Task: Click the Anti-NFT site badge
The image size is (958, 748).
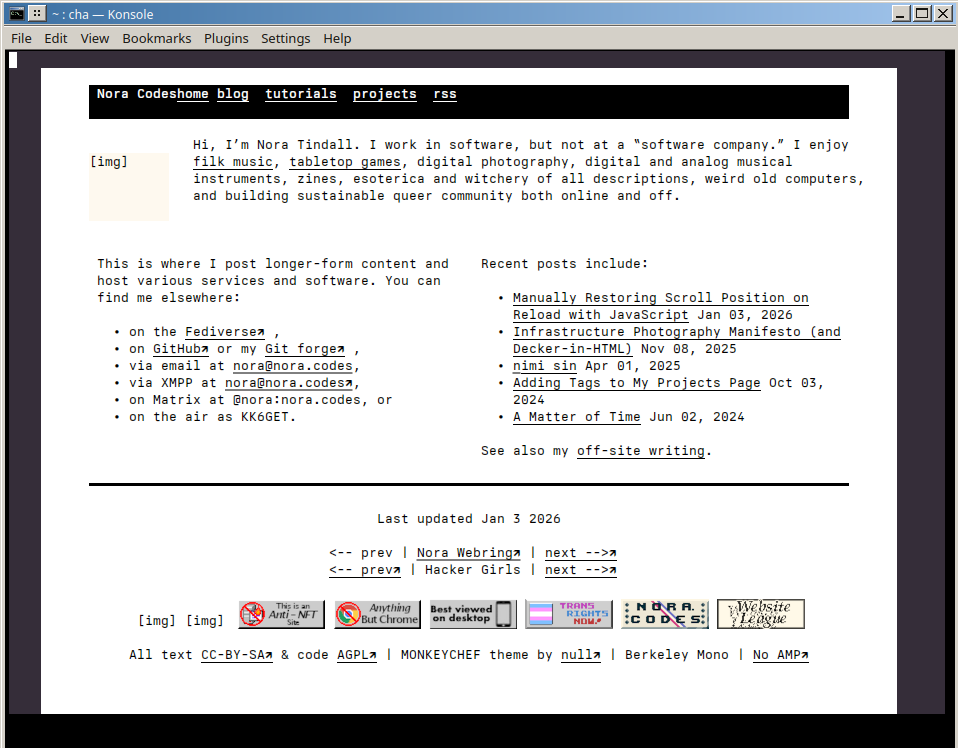Action: (x=281, y=614)
